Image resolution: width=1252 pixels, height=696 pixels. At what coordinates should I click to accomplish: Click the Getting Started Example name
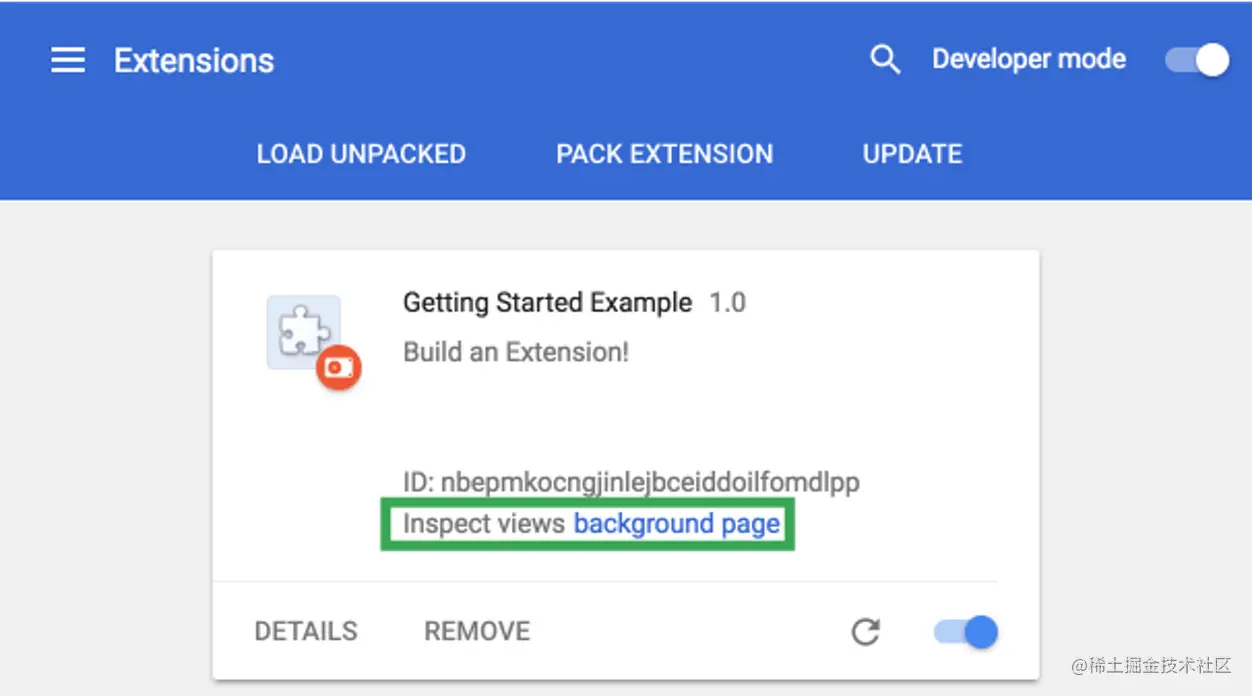(x=547, y=302)
